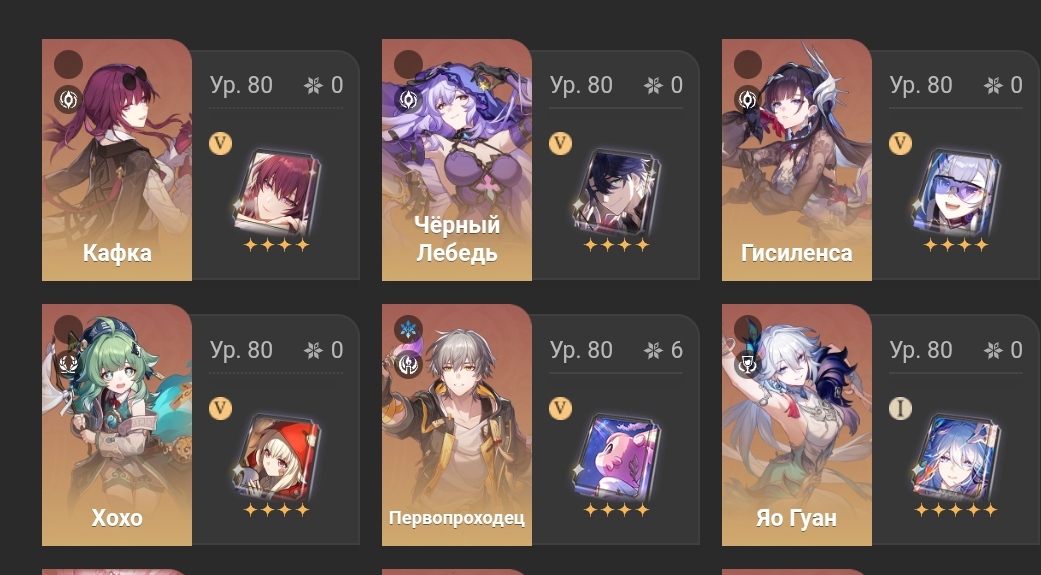Click the Nihility path icon on Kafka
This screenshot has width=1041, height=575.
click(x=68, y=100)
